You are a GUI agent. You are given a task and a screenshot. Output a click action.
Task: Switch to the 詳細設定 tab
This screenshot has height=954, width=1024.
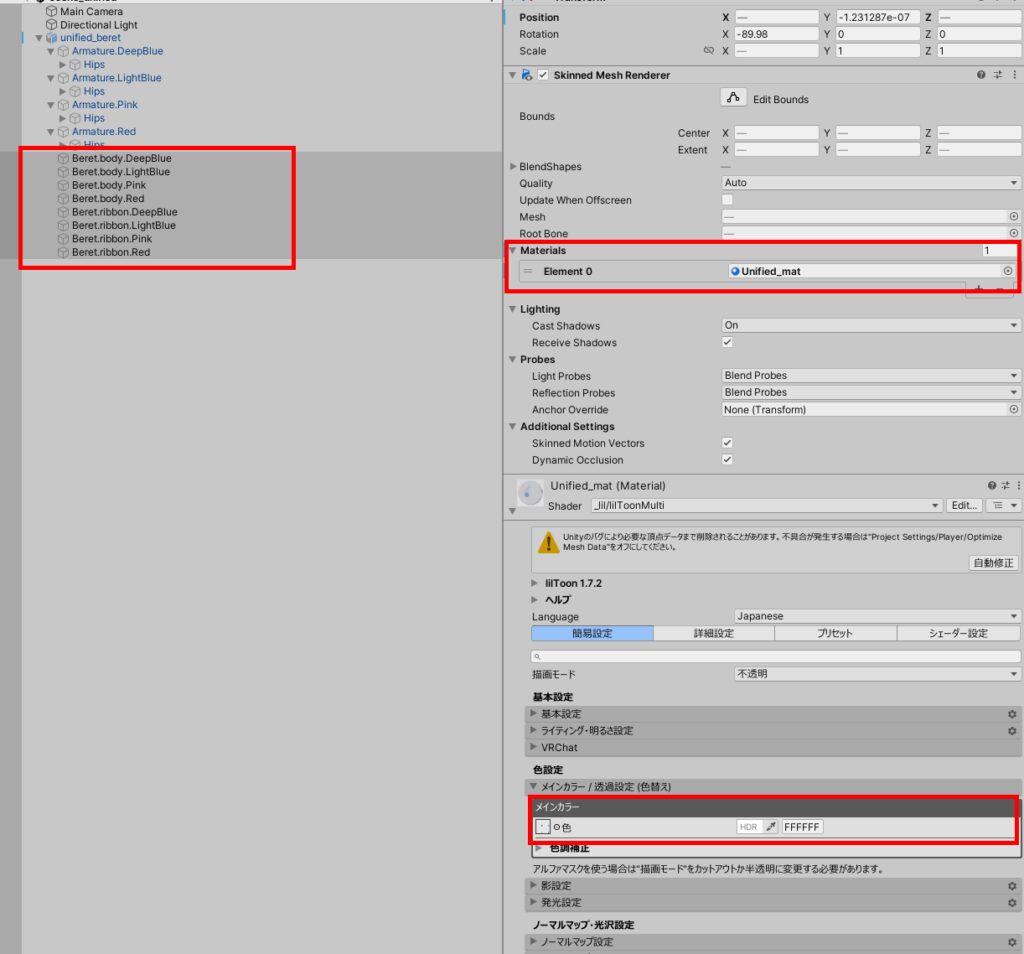coord(714,633)
